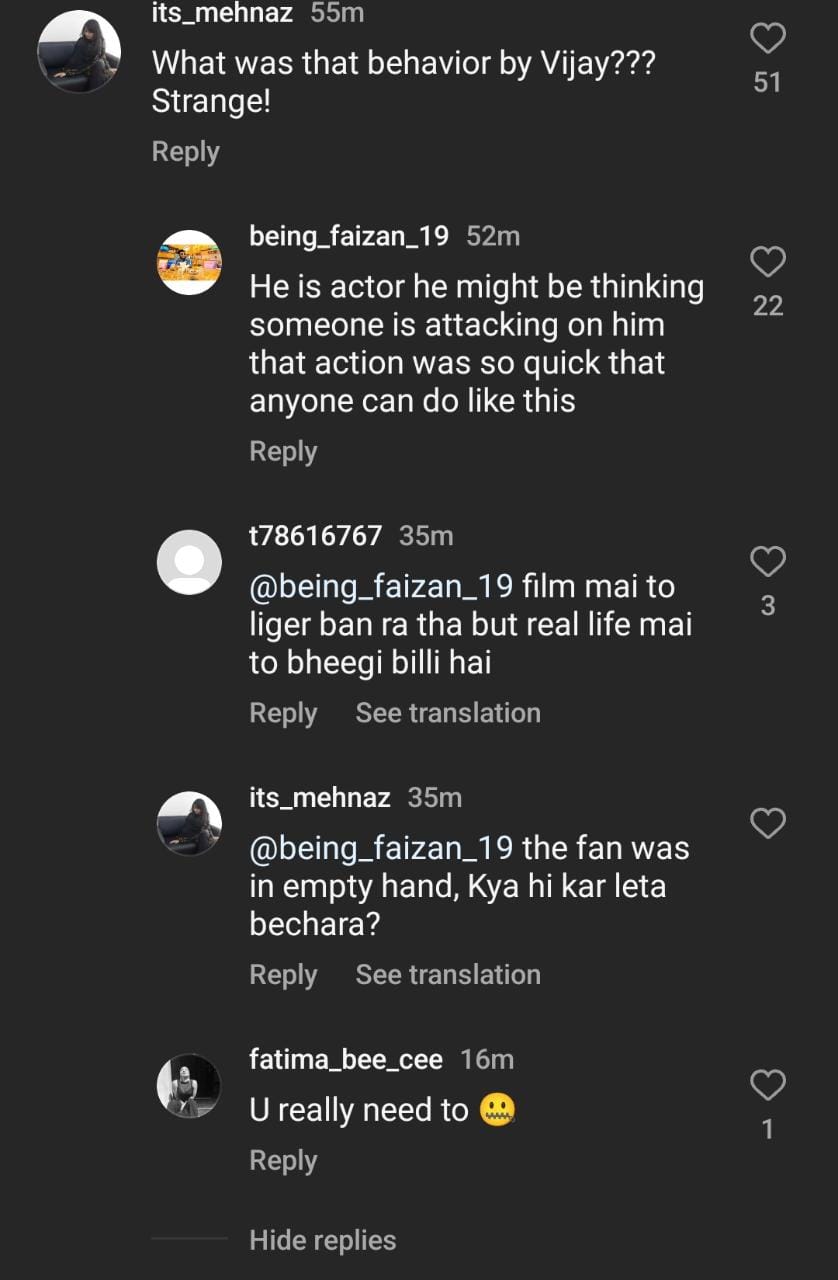Image resolution: width=838 pixels, height=1280 pixels.
Task: Like its_mehnaz's reply about empty hand
Action: (x=767, y=824)
